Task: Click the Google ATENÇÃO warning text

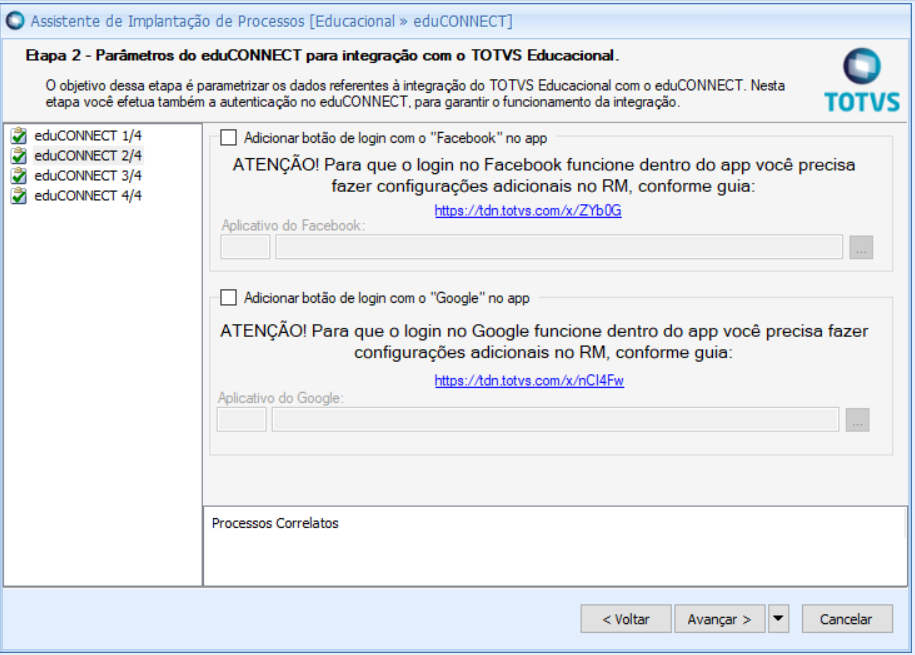Action: tap(544, 342)
